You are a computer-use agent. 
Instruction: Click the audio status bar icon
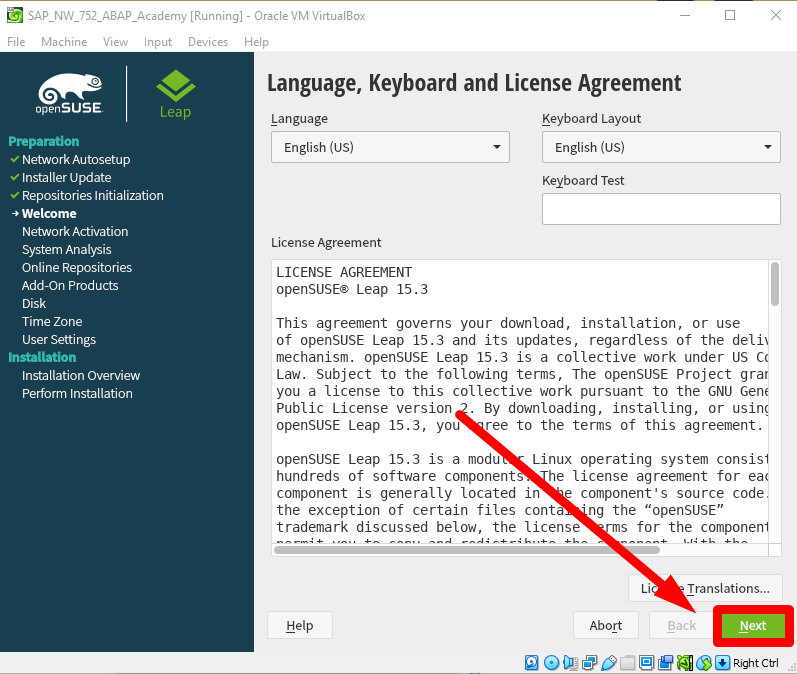[x=570, y=663]
